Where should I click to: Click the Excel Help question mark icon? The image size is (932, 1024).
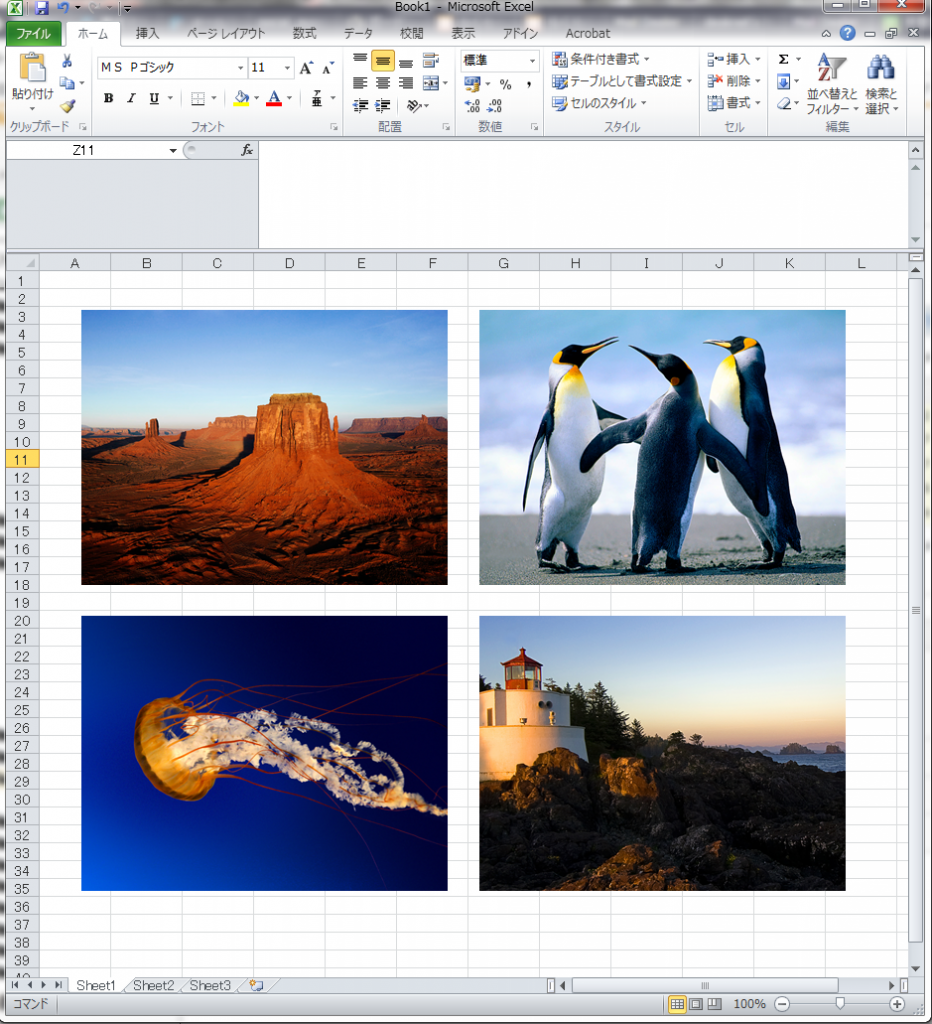coord(847,33)
